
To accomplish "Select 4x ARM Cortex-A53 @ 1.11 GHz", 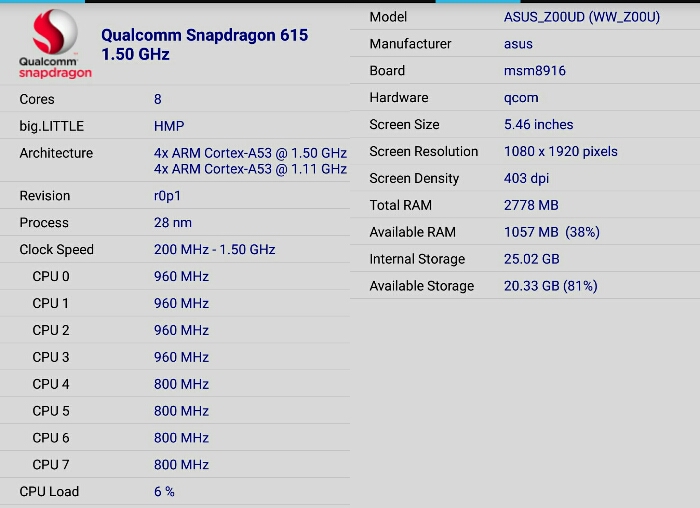I will 250,169.
